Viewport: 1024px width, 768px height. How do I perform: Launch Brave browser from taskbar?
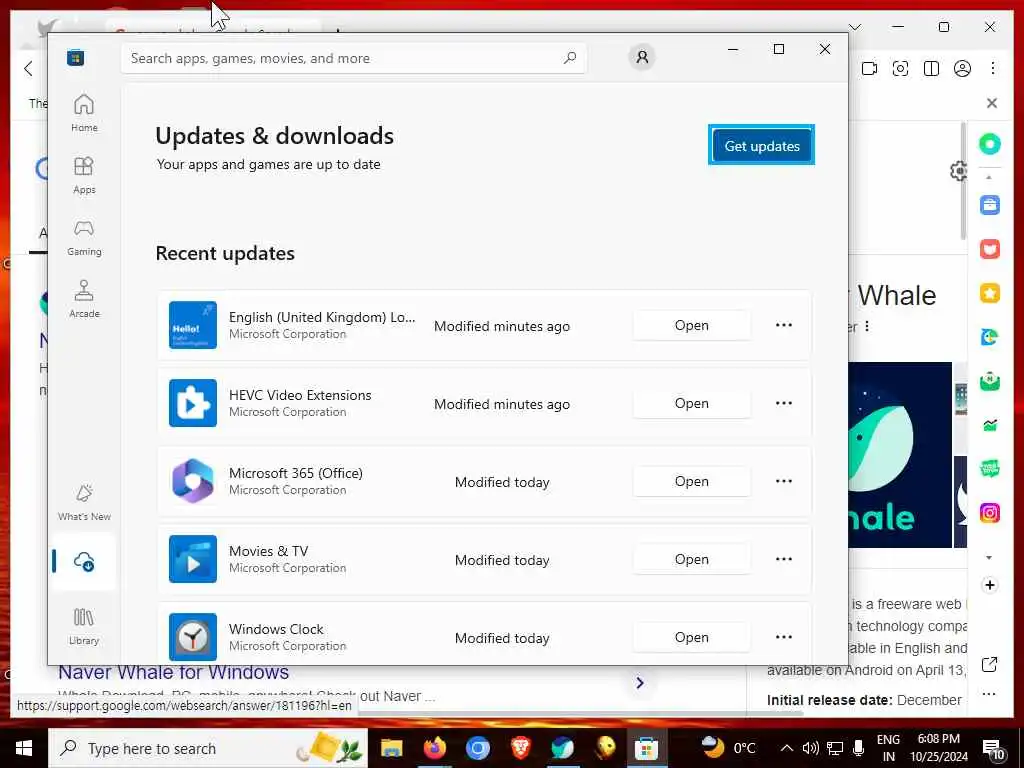[x=520, y=748]
